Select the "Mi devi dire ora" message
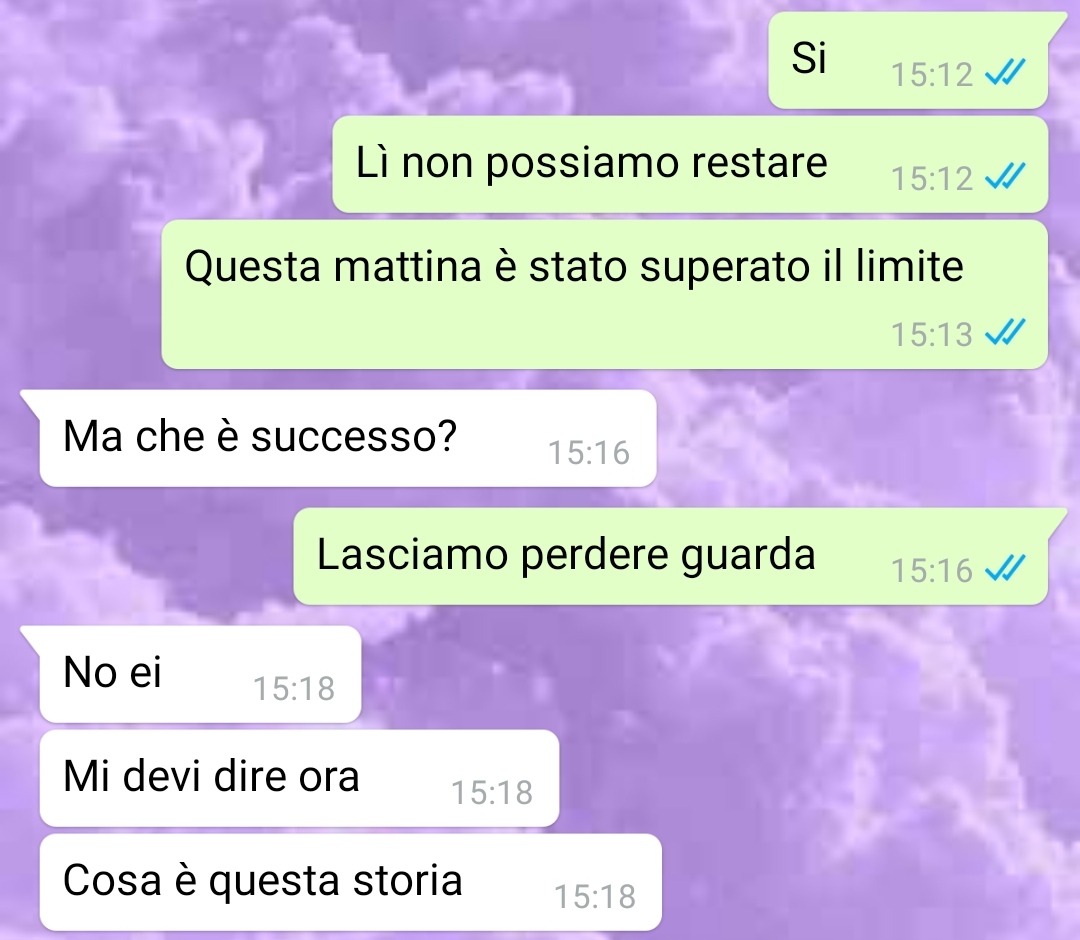 pos(299,778)
